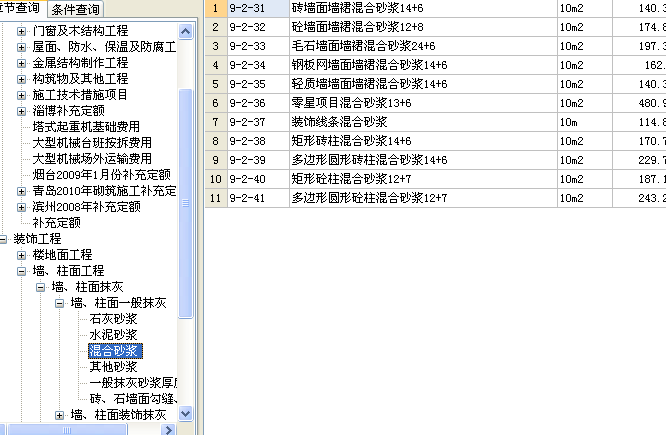Click 砖墙面墙裙混合砂浆14+6 cell
This screenshot has height=435, width=666.
423,8
